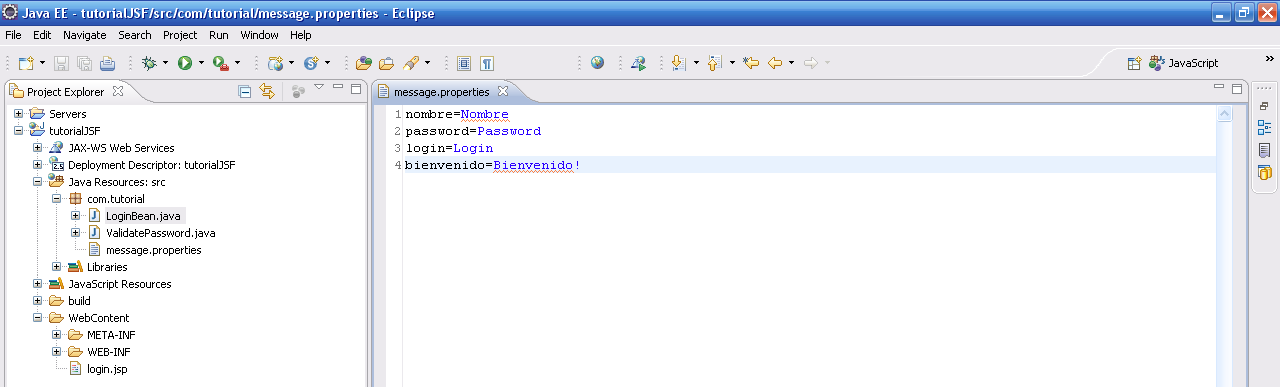Click the Back navigation arrow

click(x=775, y=63)
